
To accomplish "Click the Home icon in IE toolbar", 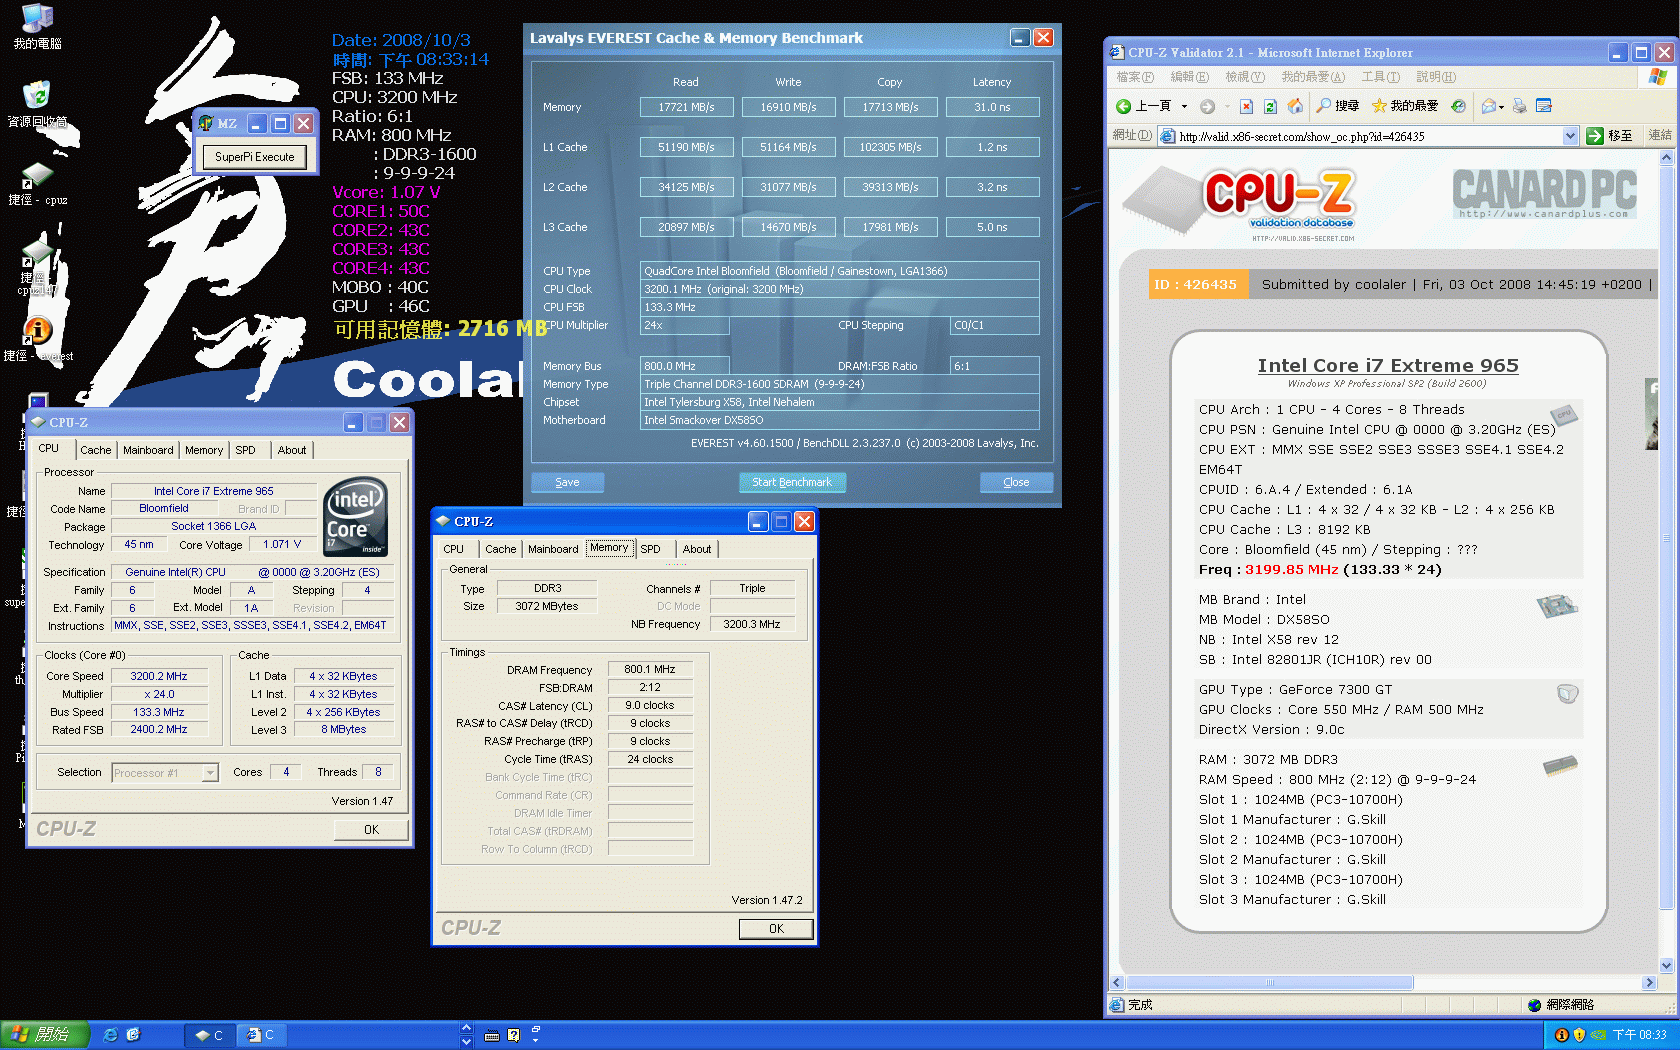I will [x=1295, y=106].
